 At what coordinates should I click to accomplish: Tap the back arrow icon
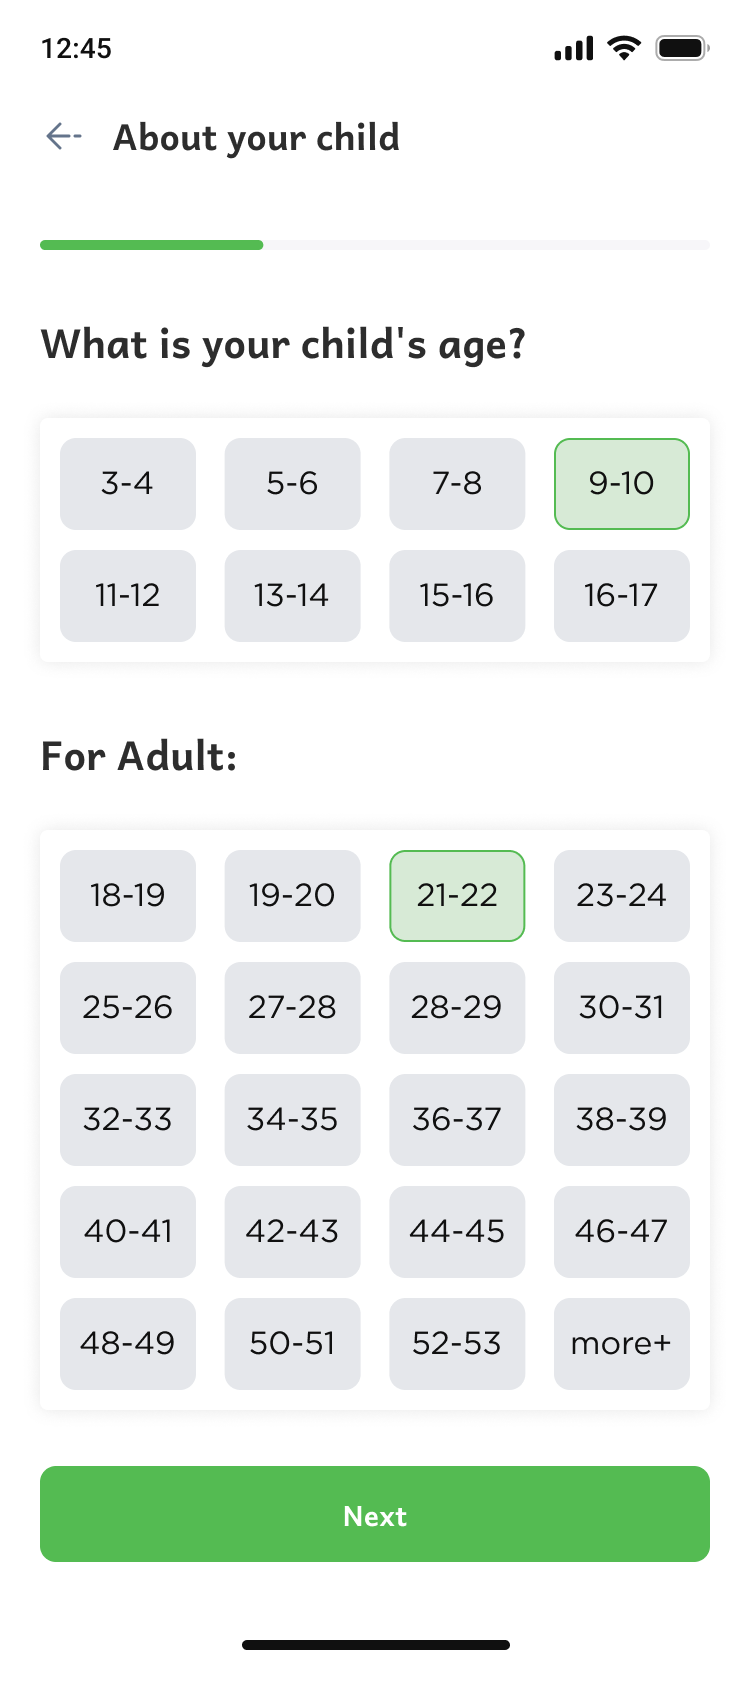(x=64, y=137)
